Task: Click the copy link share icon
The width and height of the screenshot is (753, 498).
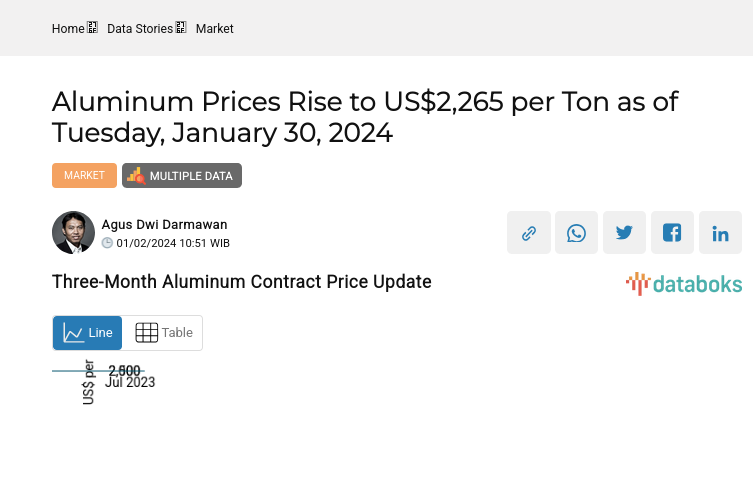Action: point(529,233)
